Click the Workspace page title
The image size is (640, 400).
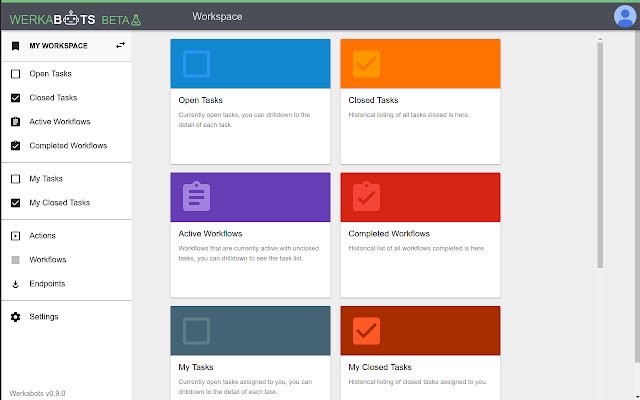217,17
